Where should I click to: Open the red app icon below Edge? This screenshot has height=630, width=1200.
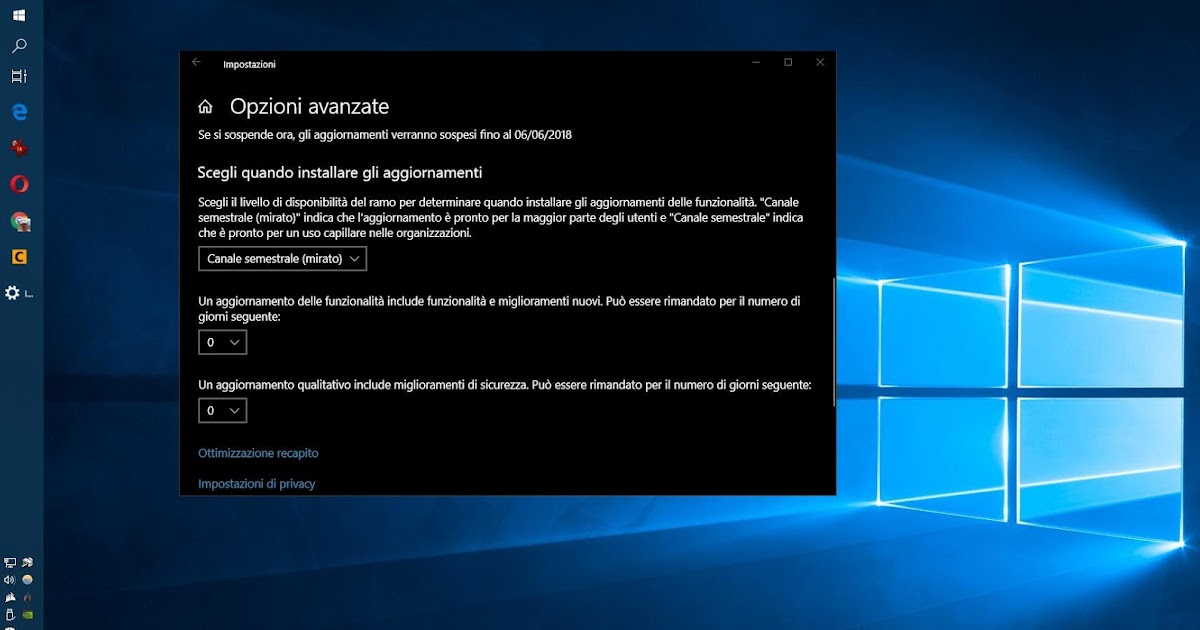(x=19, y=148)
